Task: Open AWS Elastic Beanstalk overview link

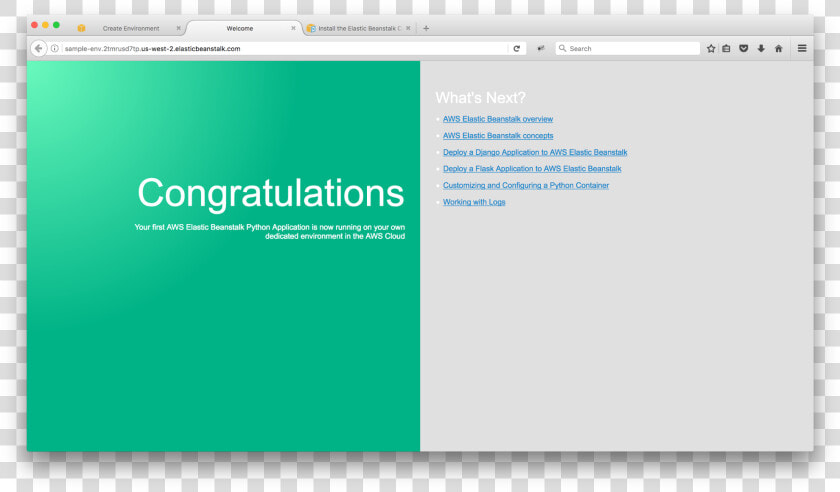Action: (x=498, y=119)
